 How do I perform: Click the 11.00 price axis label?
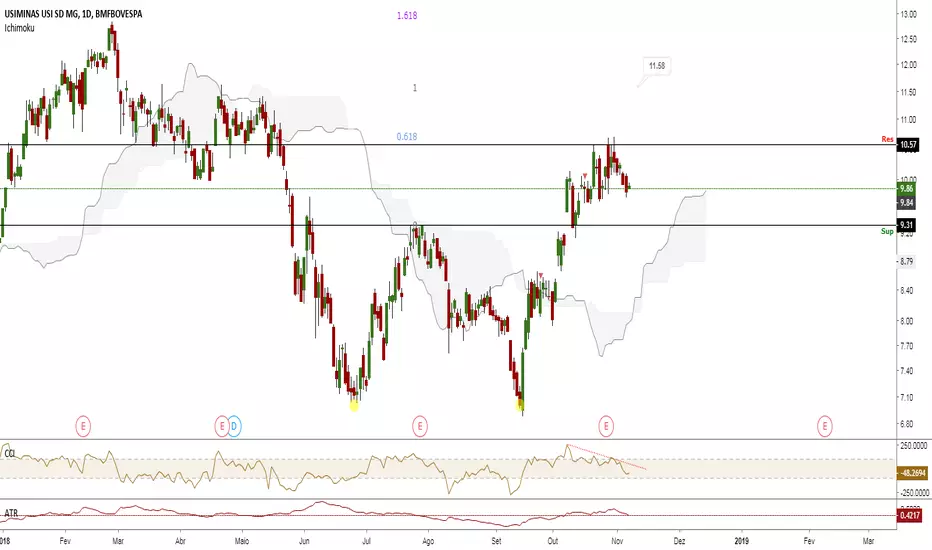tap(908, 120)
